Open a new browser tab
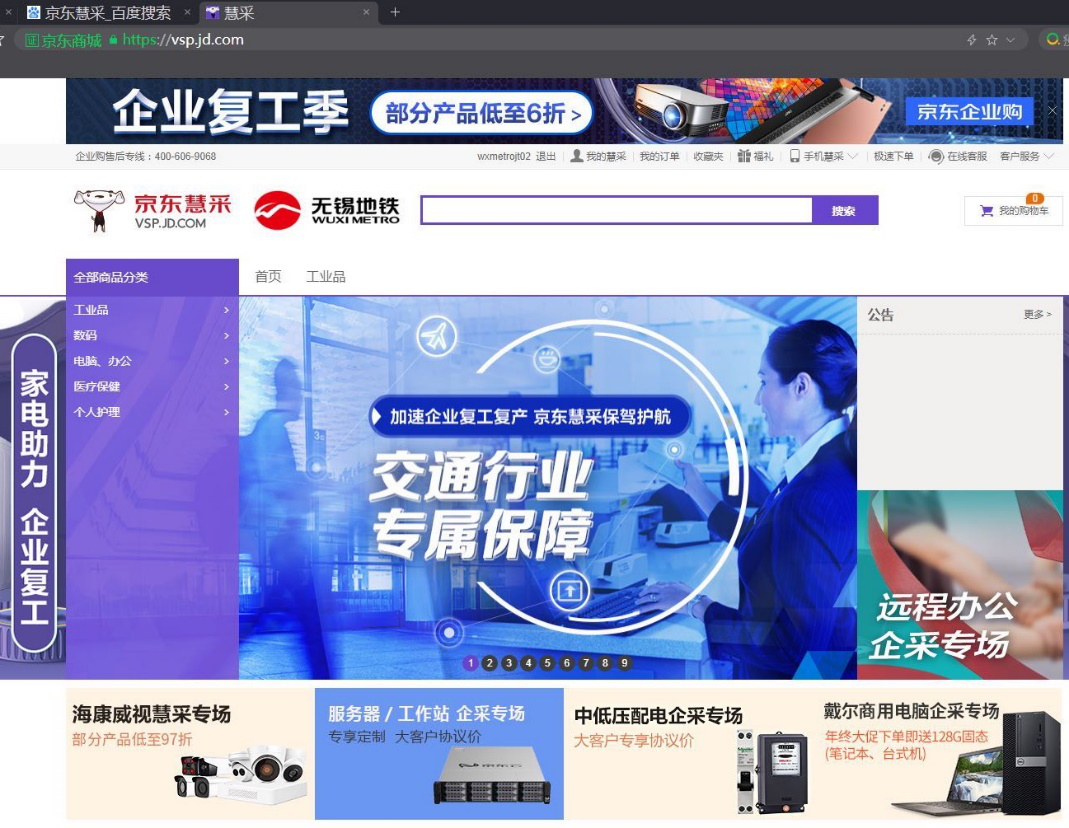Image resolution: width=1069 pixels, height=828 pixels. pos(395,12)
